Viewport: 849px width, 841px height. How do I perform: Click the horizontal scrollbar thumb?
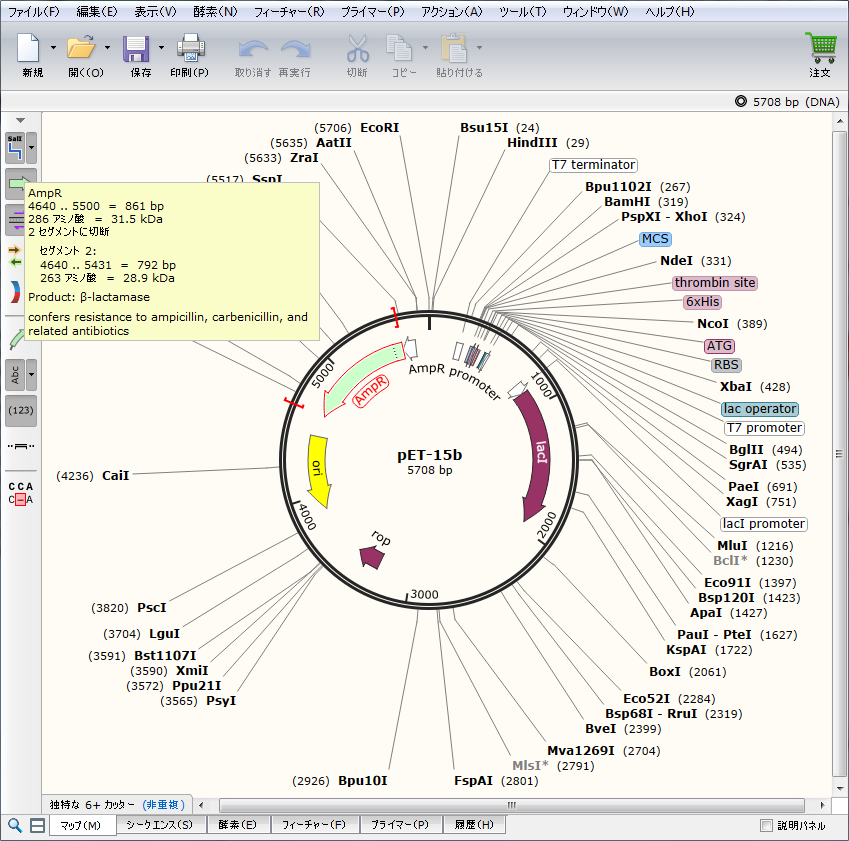click(511, 805)
